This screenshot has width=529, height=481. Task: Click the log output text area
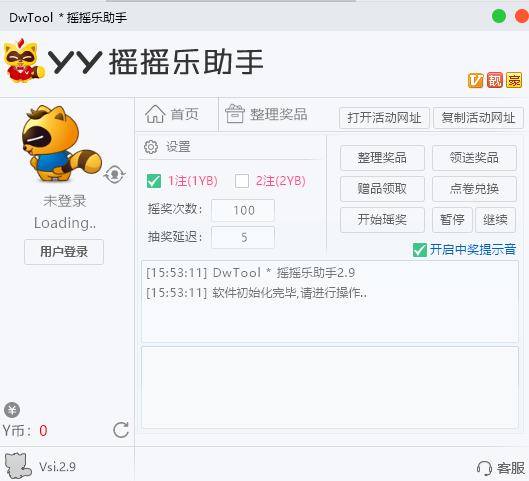tap(330, 301)
